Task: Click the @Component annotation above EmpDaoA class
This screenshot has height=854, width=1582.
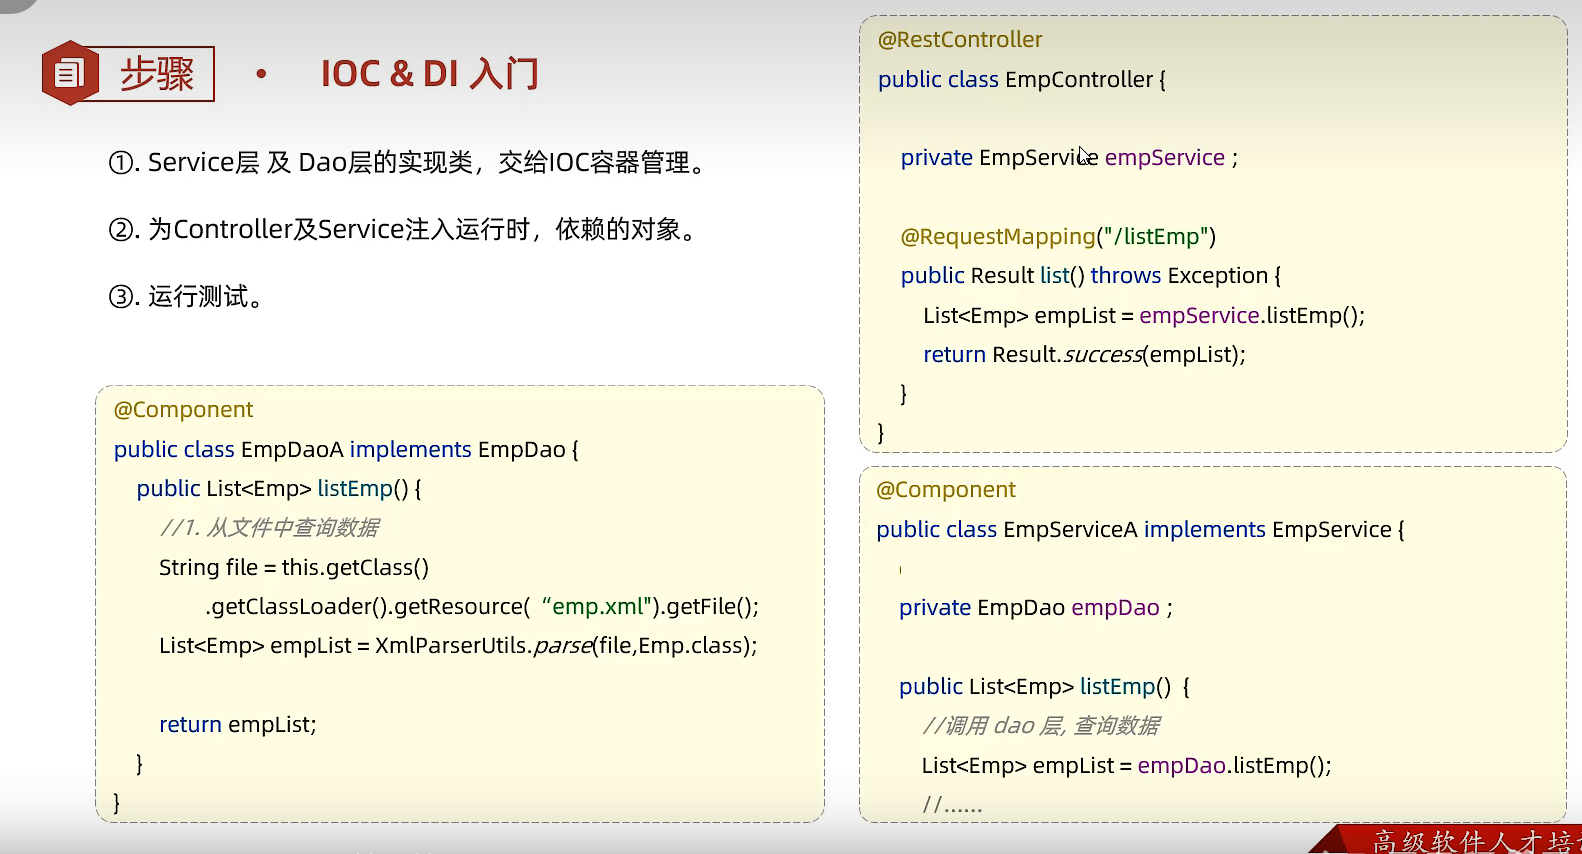Action: point(184,410)
